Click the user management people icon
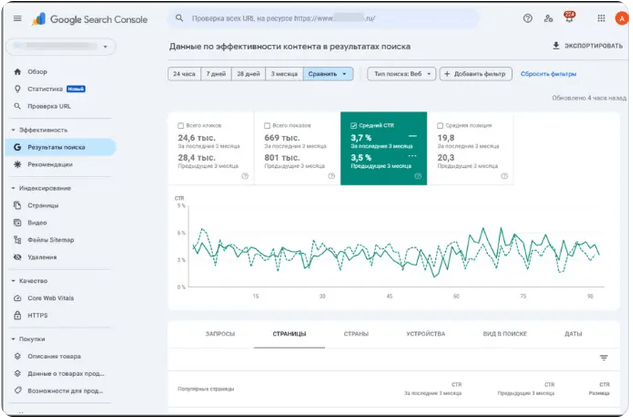633x418 pixels. (x=548, y=18)
